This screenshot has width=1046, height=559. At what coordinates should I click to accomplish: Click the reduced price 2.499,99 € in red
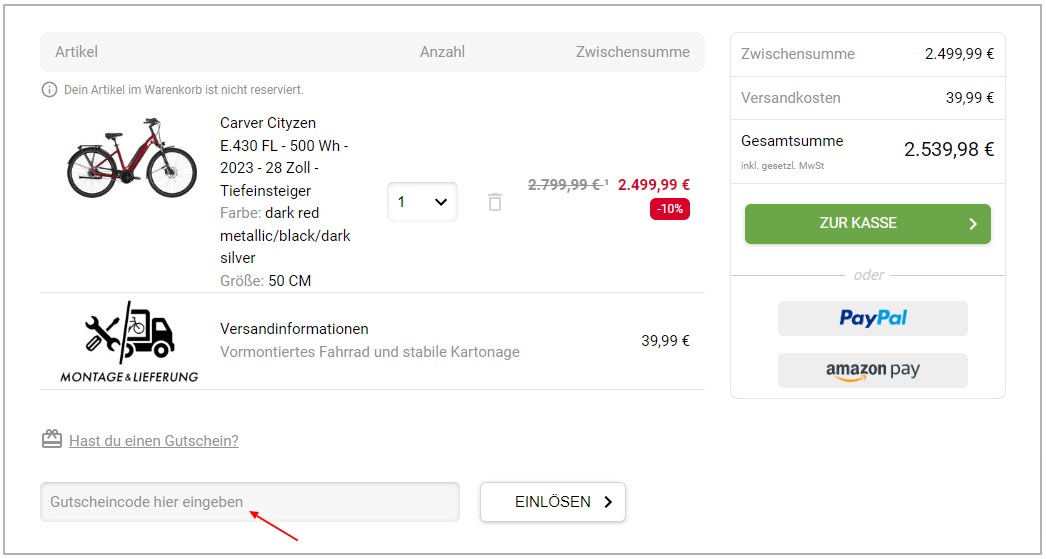click(654, 185)
